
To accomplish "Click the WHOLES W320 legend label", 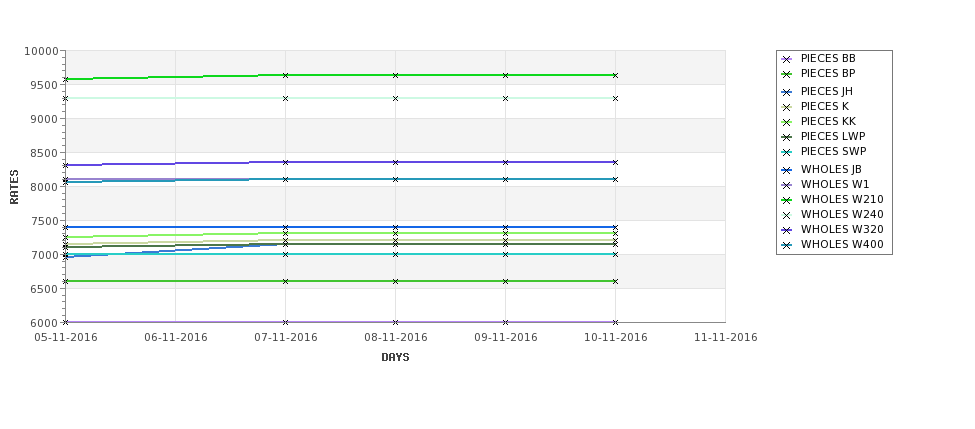I will pyautogui.click(x=842, y=229).
